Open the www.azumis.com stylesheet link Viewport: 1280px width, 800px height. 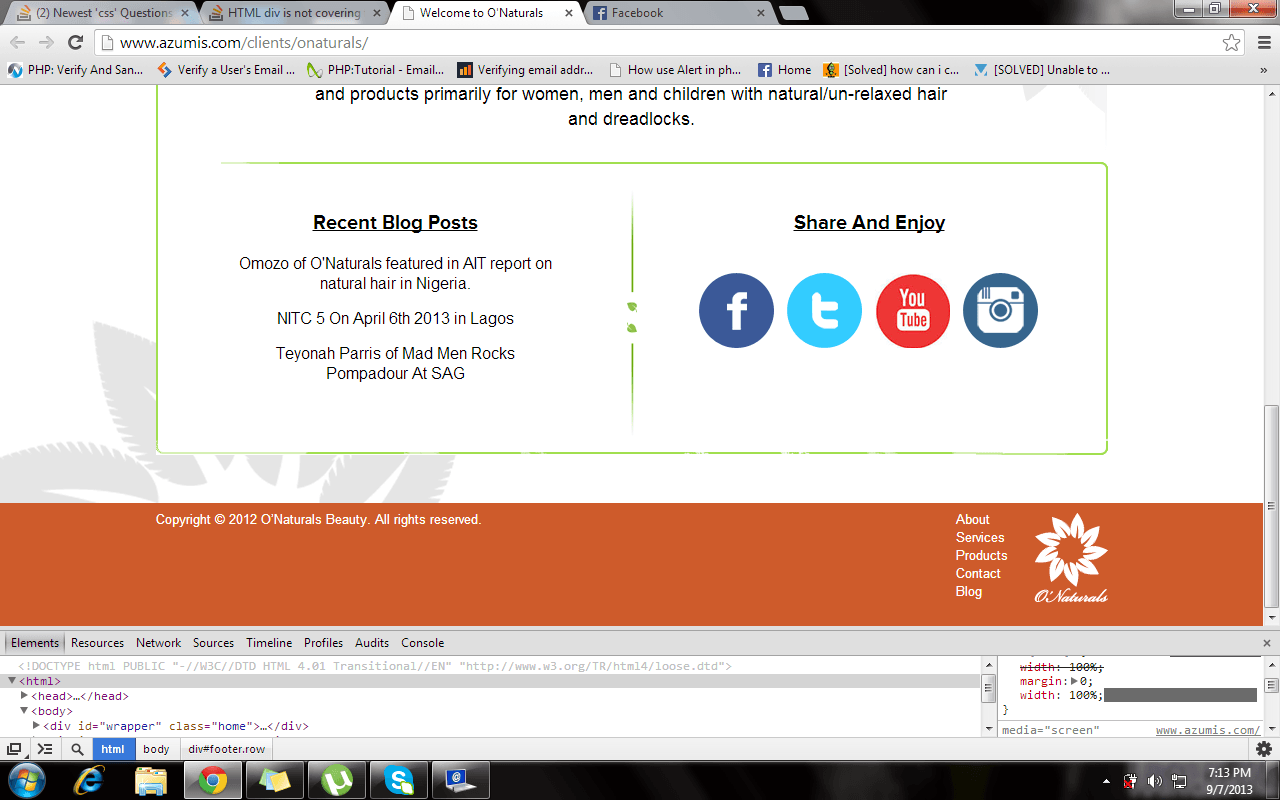point(1208,730)
